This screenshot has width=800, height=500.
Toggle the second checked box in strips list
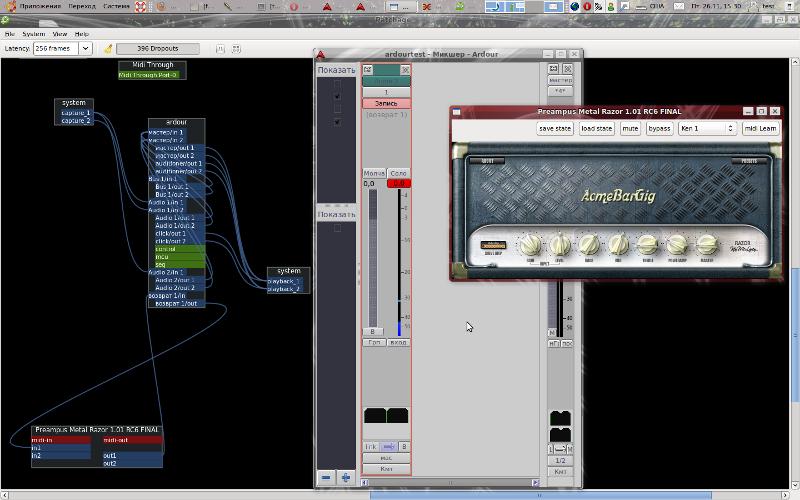337,96
